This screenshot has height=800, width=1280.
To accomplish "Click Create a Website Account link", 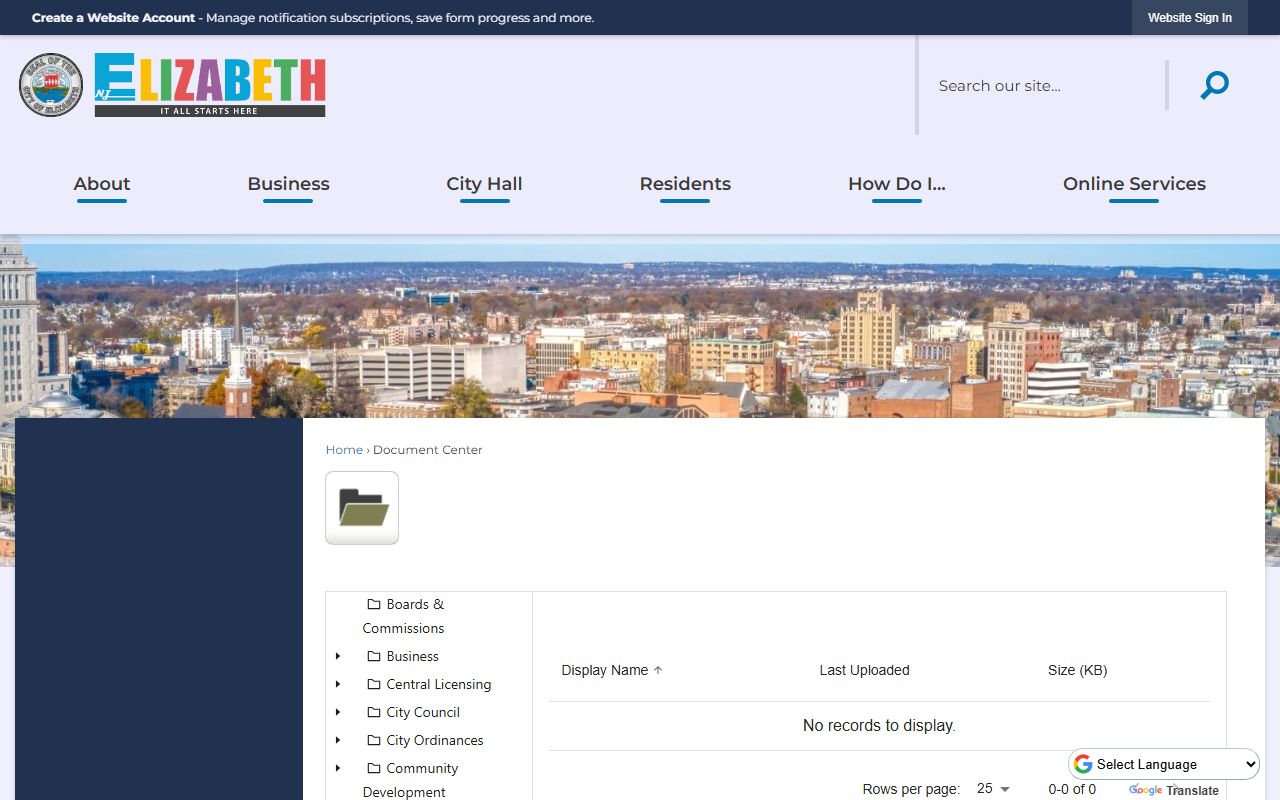I will (113, 18).
